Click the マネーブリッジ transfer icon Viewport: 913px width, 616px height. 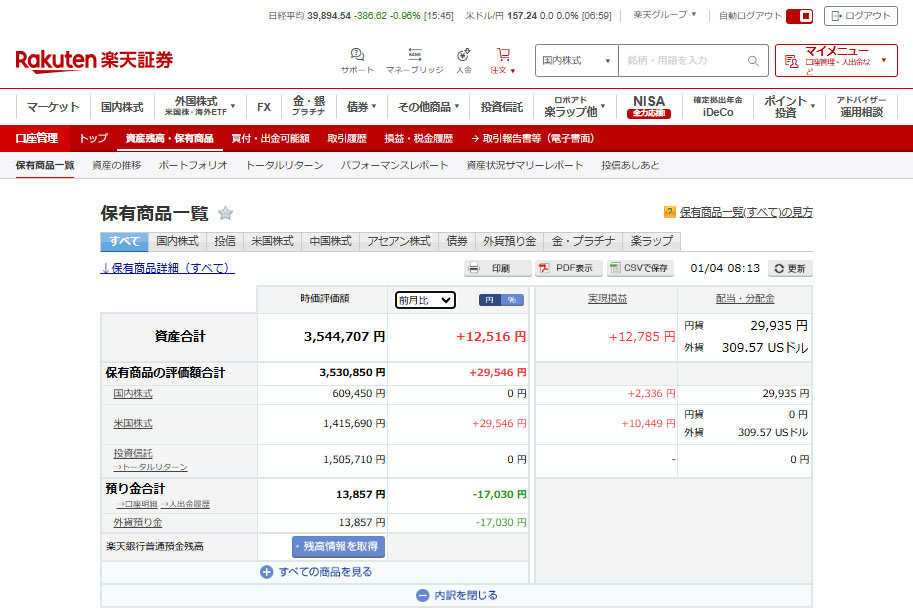click(414, 56)
